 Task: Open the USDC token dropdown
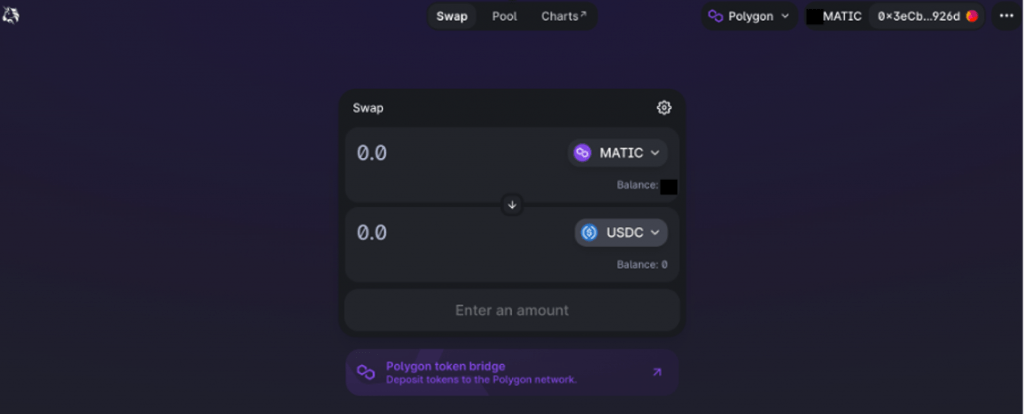[x=621, y=233]
